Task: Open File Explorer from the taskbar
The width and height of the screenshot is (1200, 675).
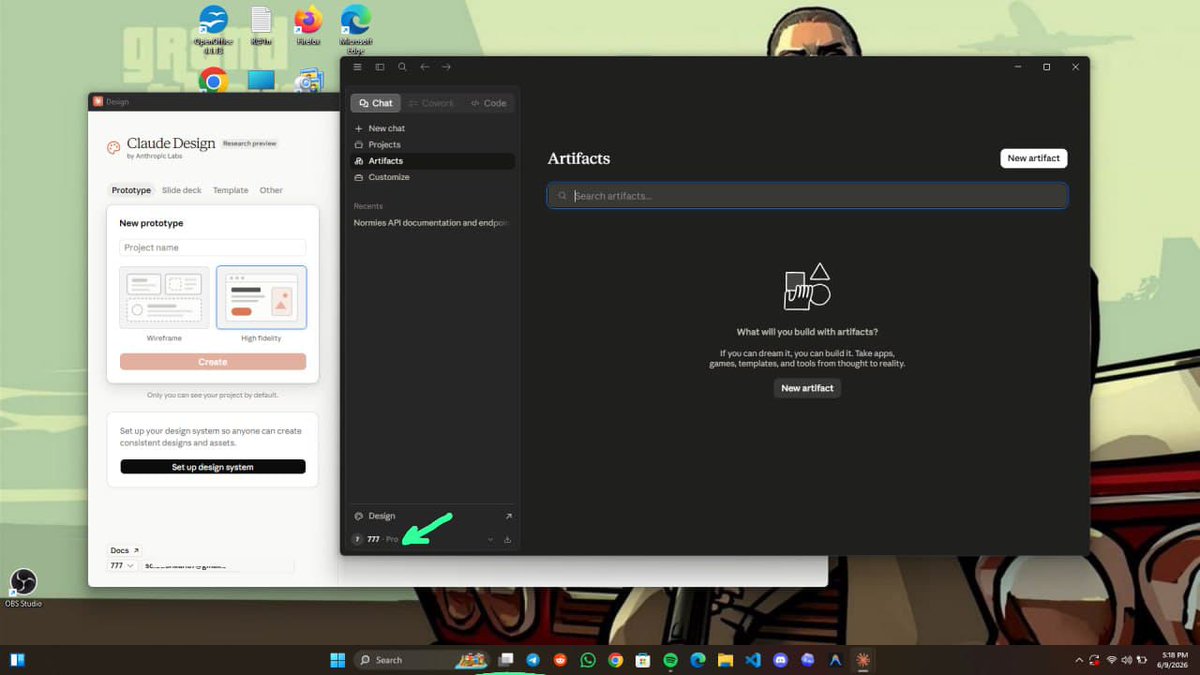Action: [725, 660]
